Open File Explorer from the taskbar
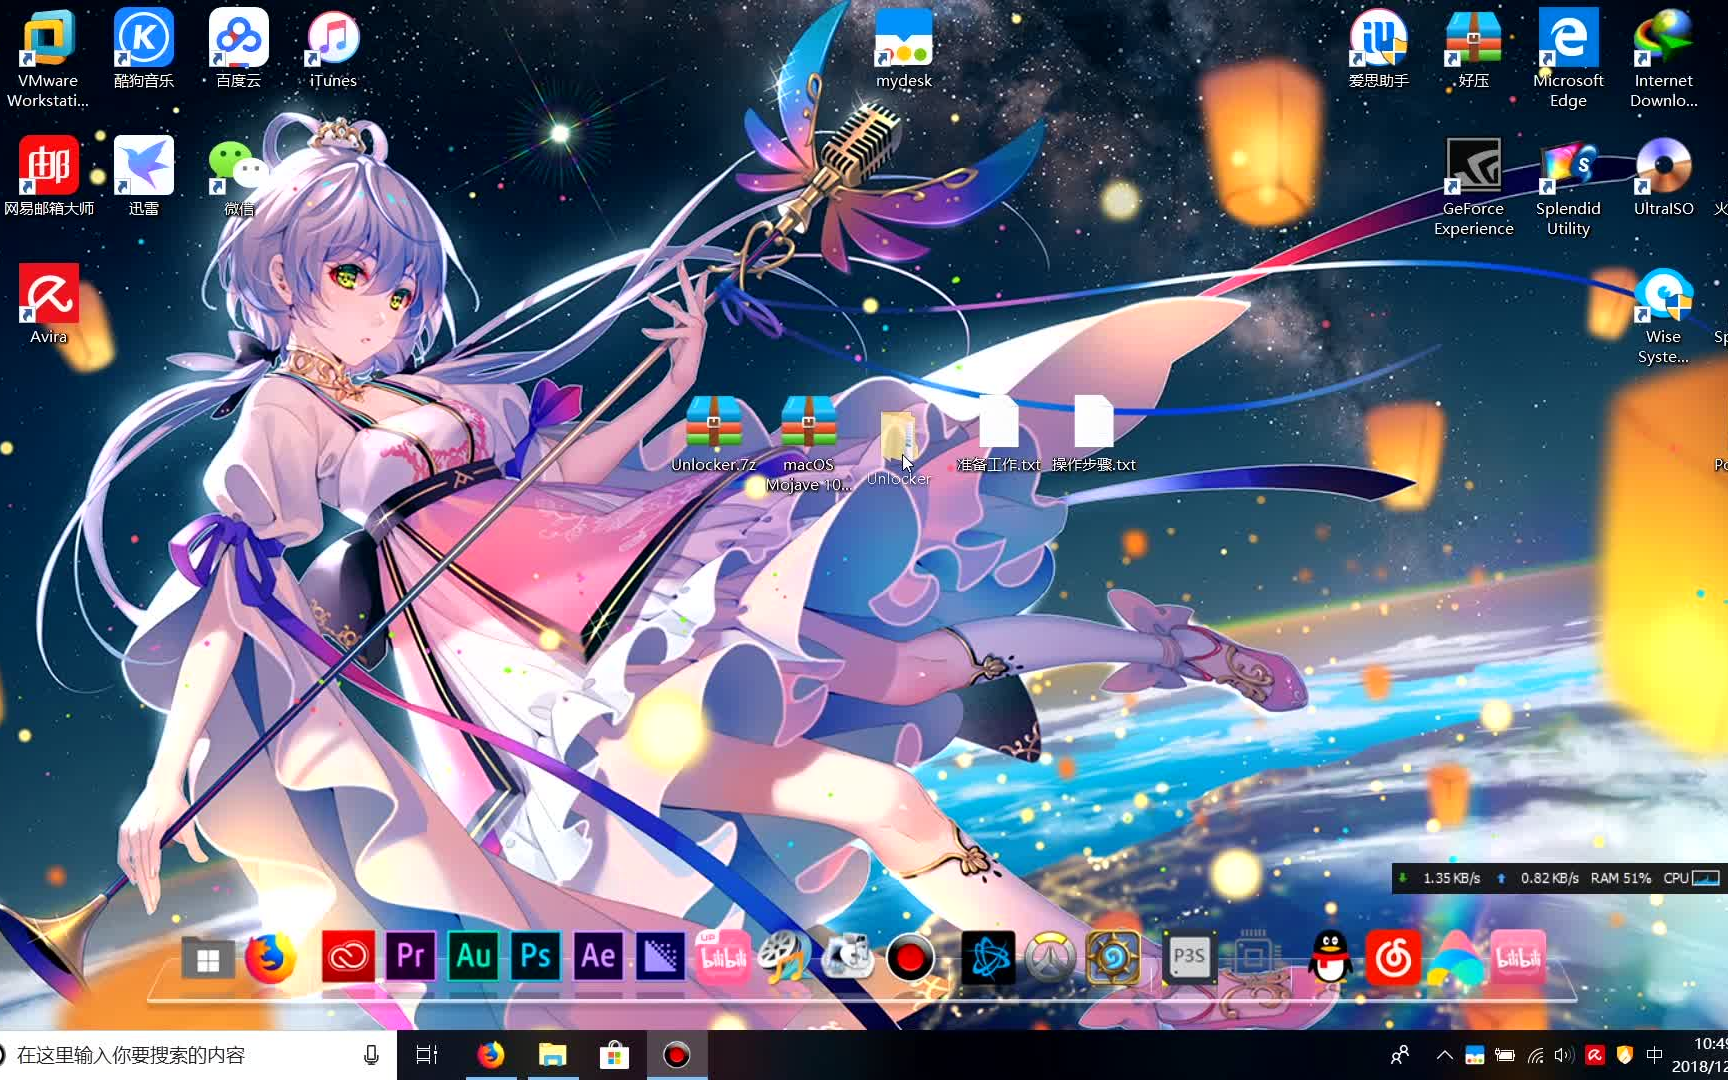The image size is (1728, 1080). [552, 1055]
